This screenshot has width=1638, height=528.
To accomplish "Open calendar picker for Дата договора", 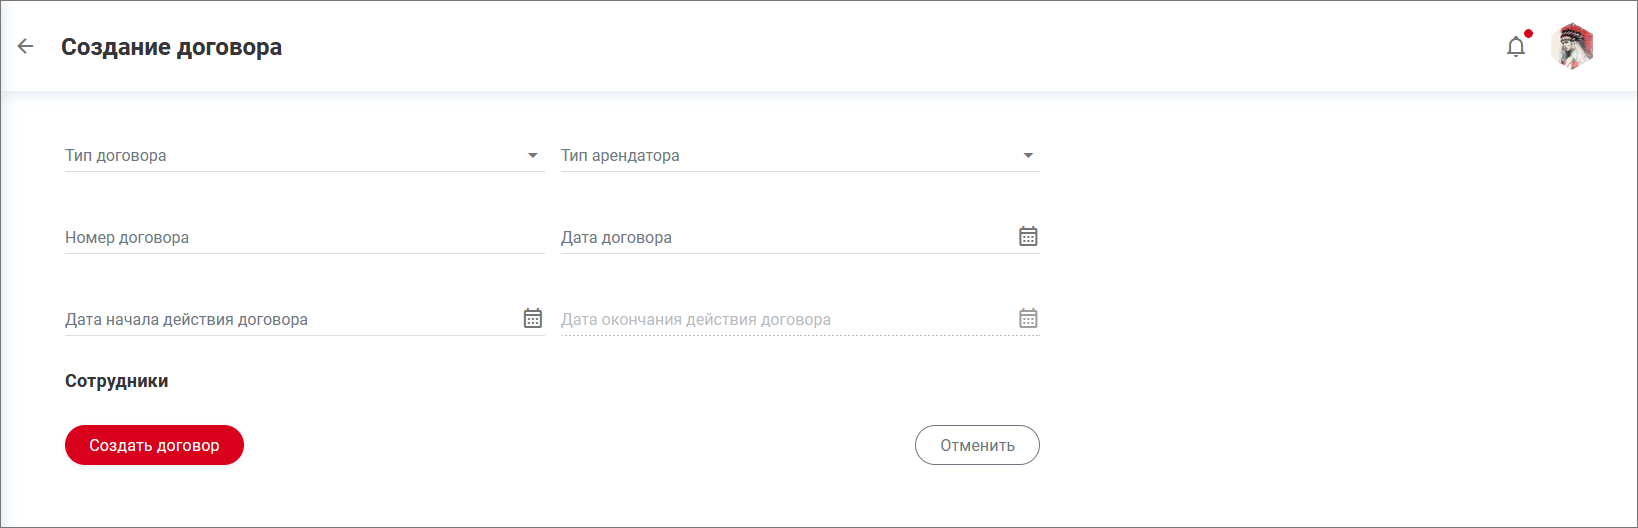I will point(1028,237).
